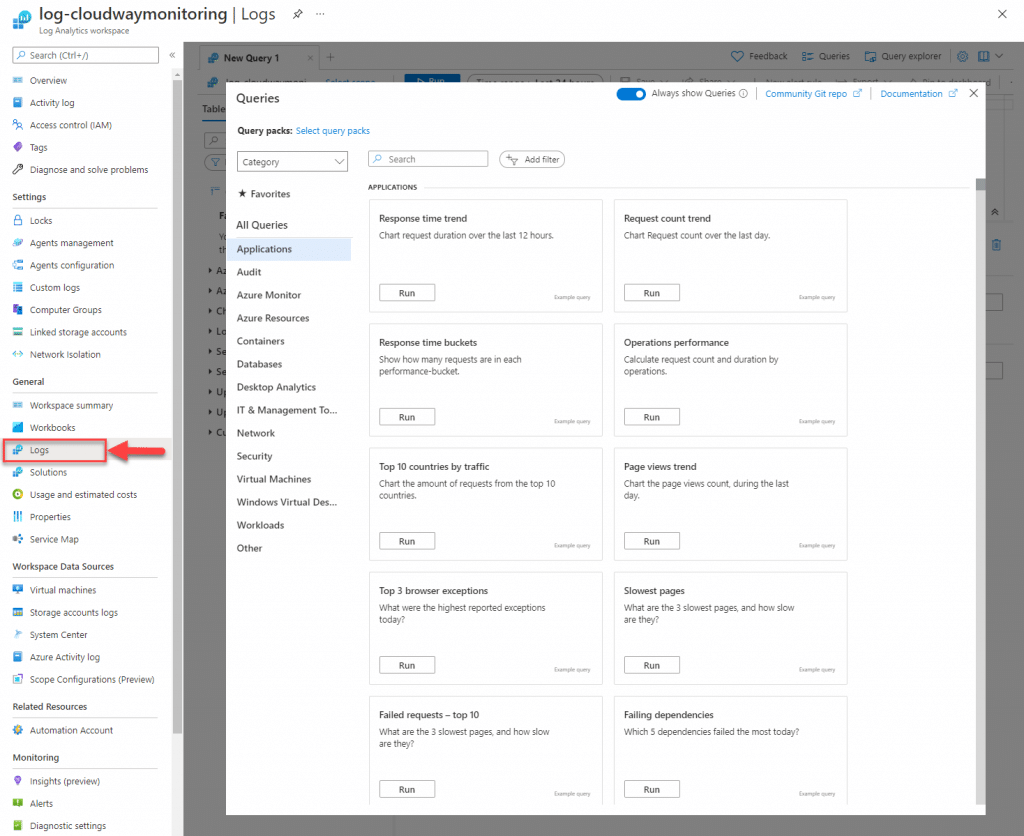
Task: Click the Custom logs icon
Action: pos(18,287)
